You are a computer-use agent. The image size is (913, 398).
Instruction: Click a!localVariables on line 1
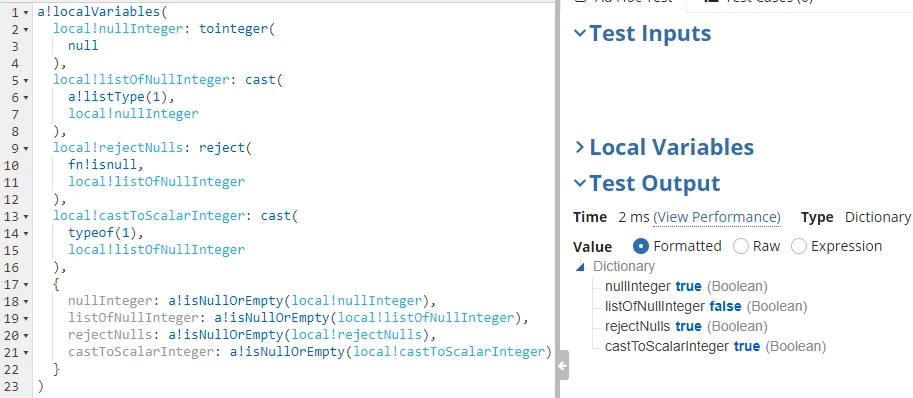click(99, 12)
